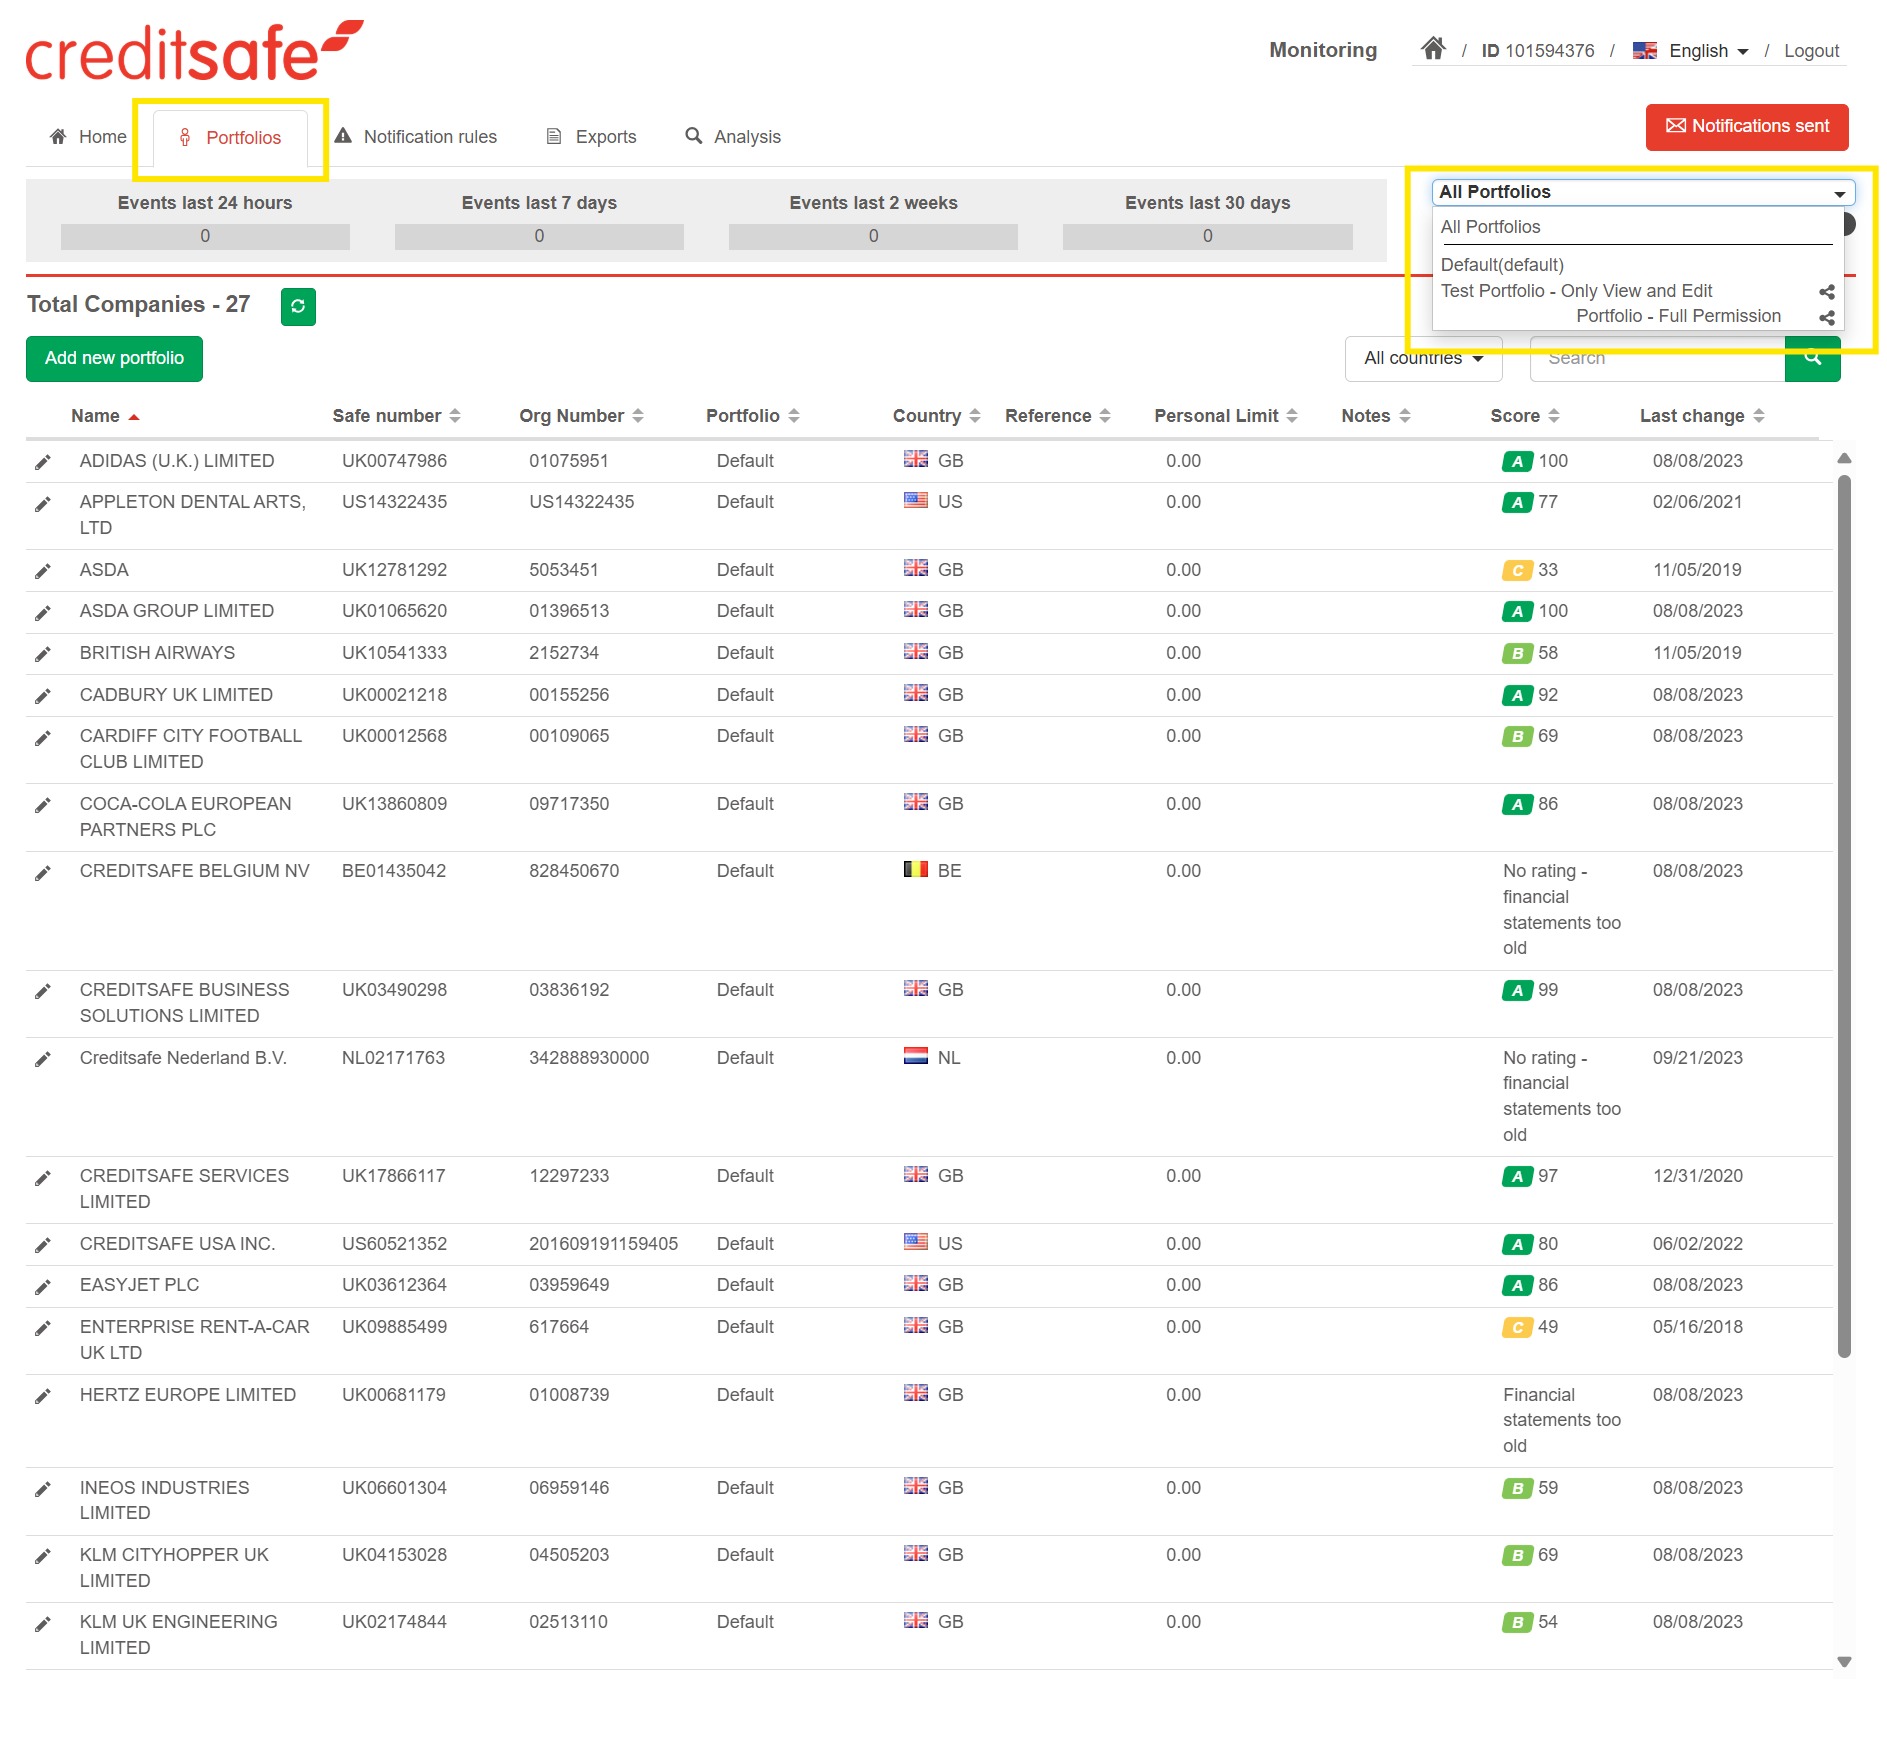Select Default(default) from portfolio list

(x=1502, y=265)
